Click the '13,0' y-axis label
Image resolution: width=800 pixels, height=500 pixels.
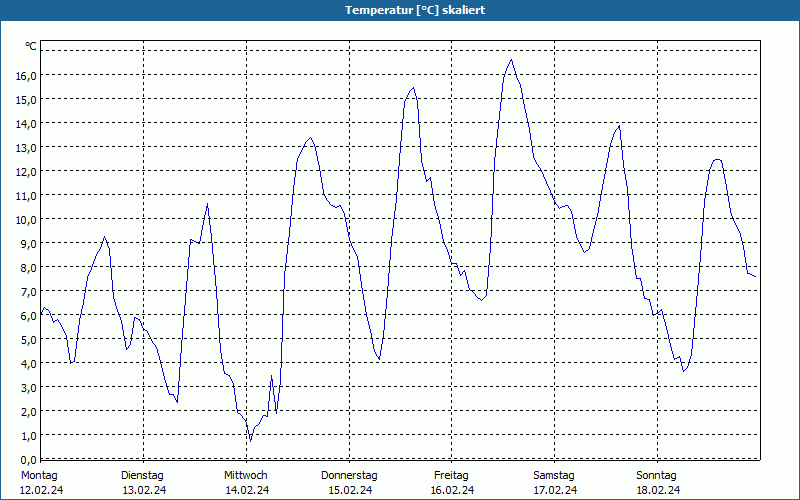click(x=26, y=147)
